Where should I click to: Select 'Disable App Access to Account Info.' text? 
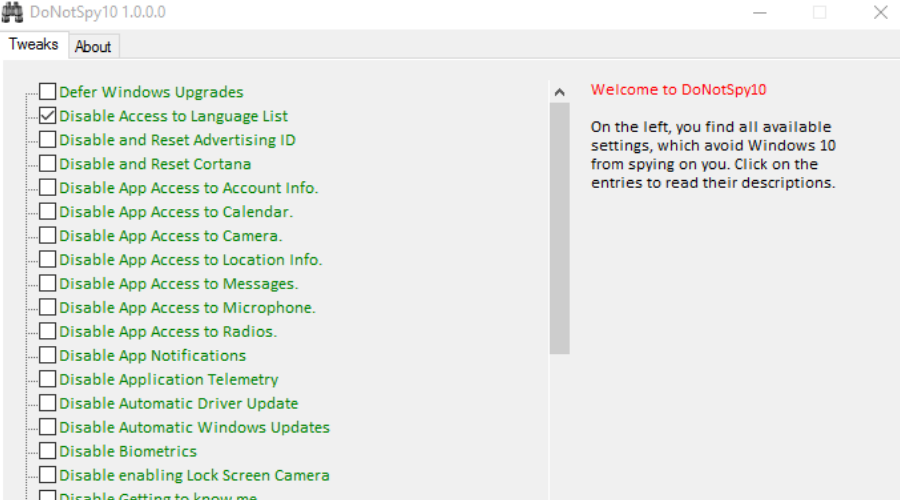click(x=189, y=188)
